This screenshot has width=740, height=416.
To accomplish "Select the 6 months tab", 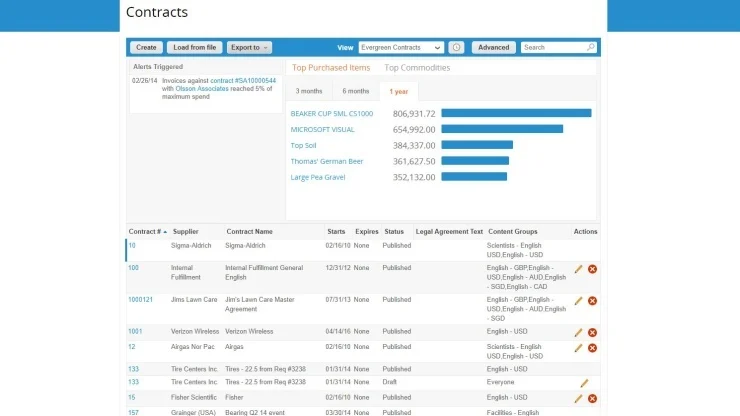I will pyautogui.click(x=355, y=91).
